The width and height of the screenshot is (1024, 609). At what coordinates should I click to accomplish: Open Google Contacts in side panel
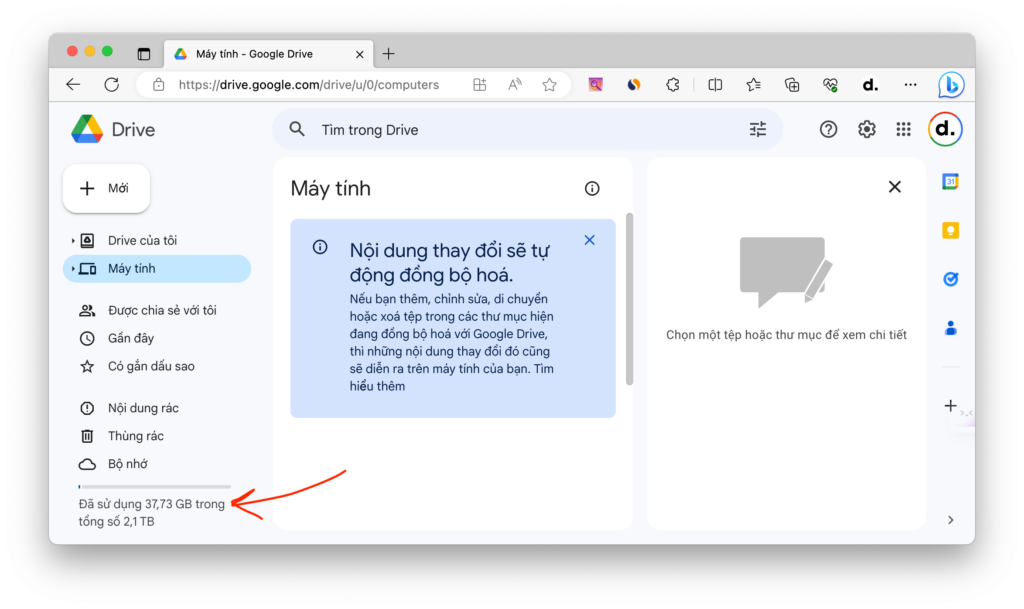pyautogui.click(x=950, y=327)
